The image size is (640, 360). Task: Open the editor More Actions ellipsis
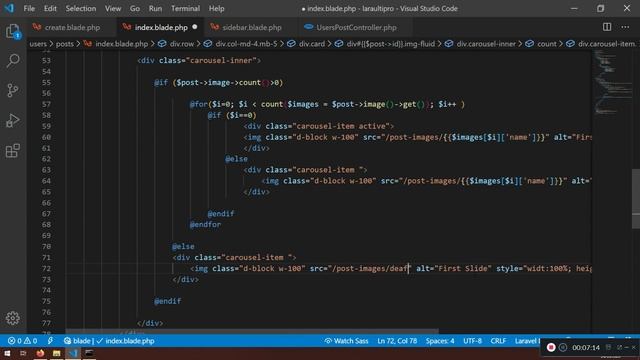pos(625,27)
